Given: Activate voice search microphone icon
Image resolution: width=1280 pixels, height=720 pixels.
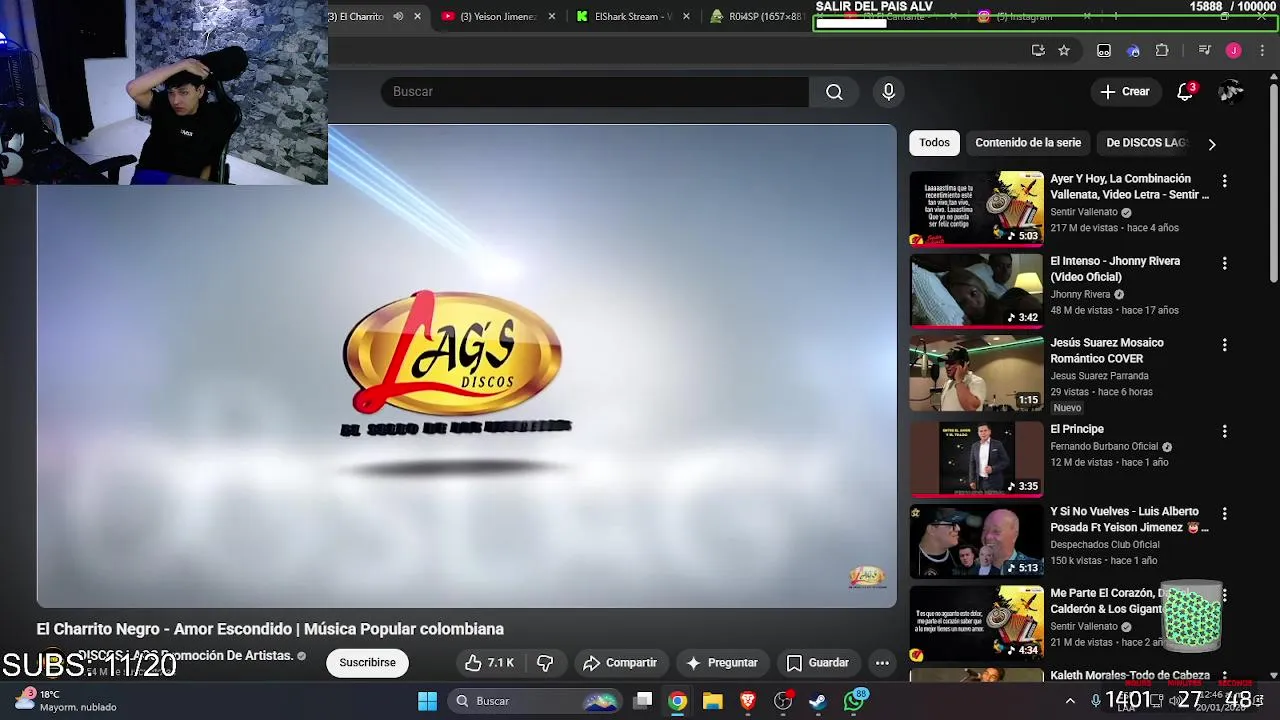Looking at the screenshot, I should tap(888, 92).
